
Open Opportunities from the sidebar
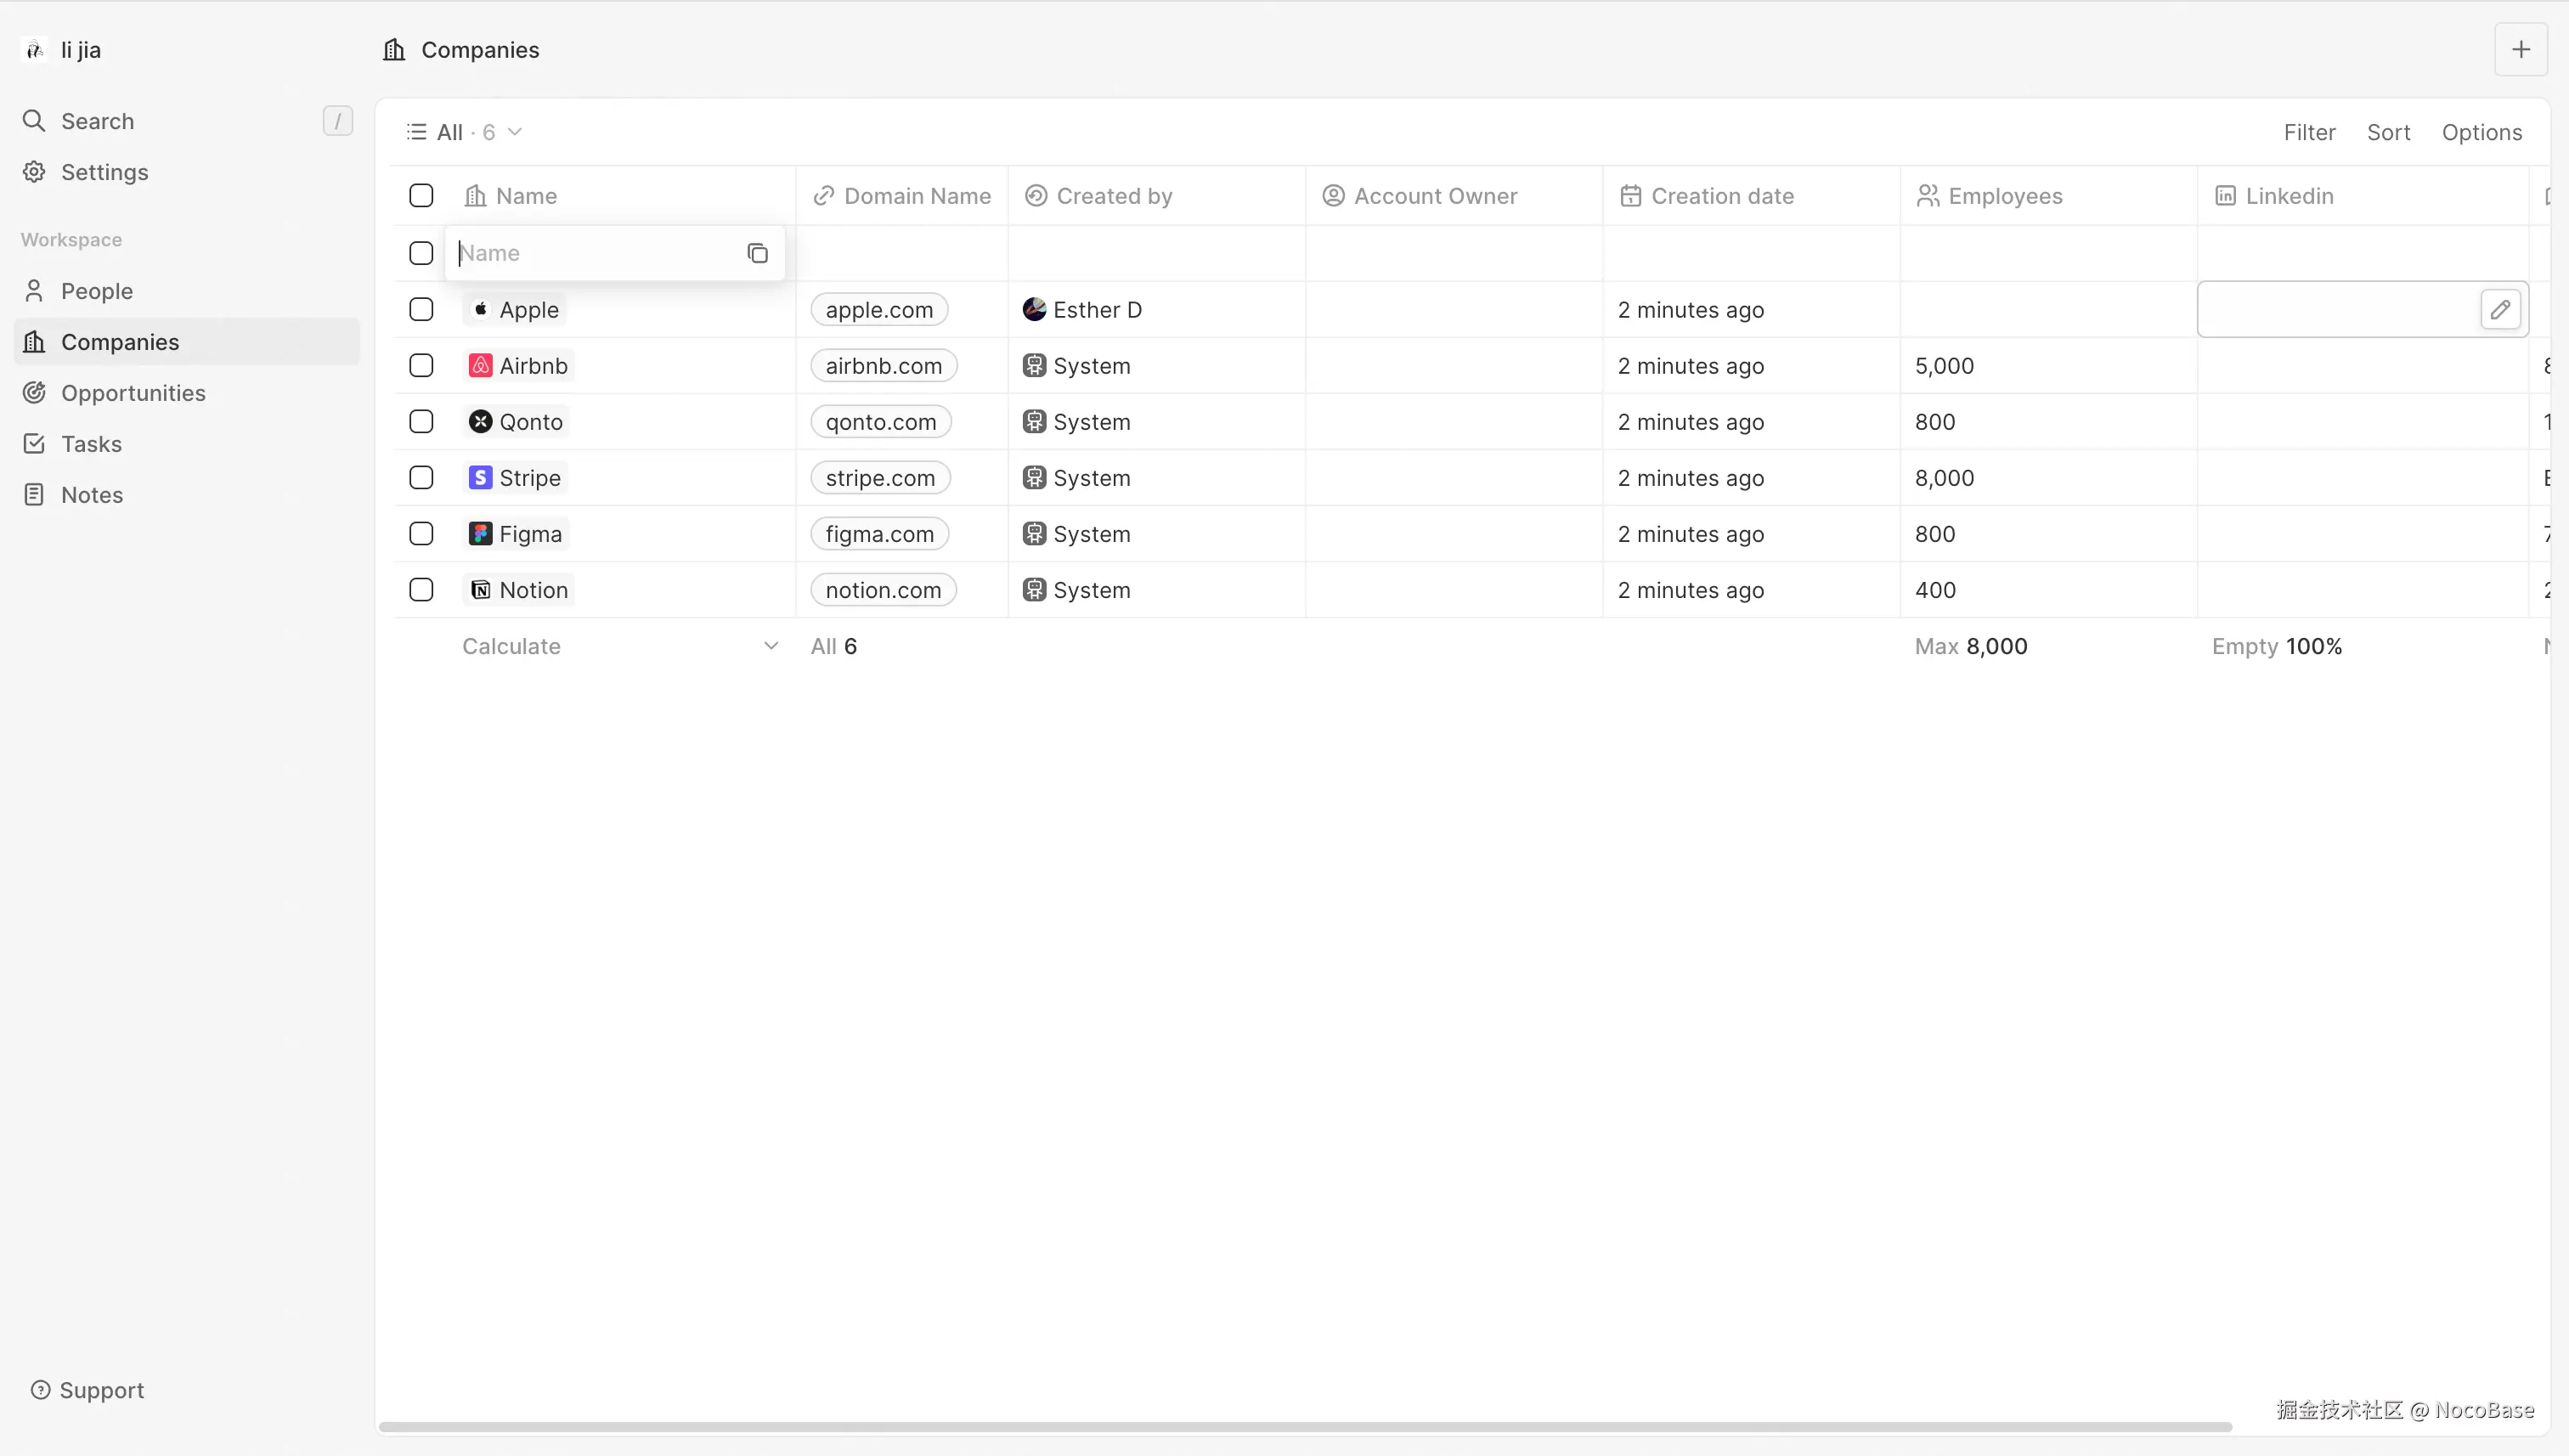187,393
